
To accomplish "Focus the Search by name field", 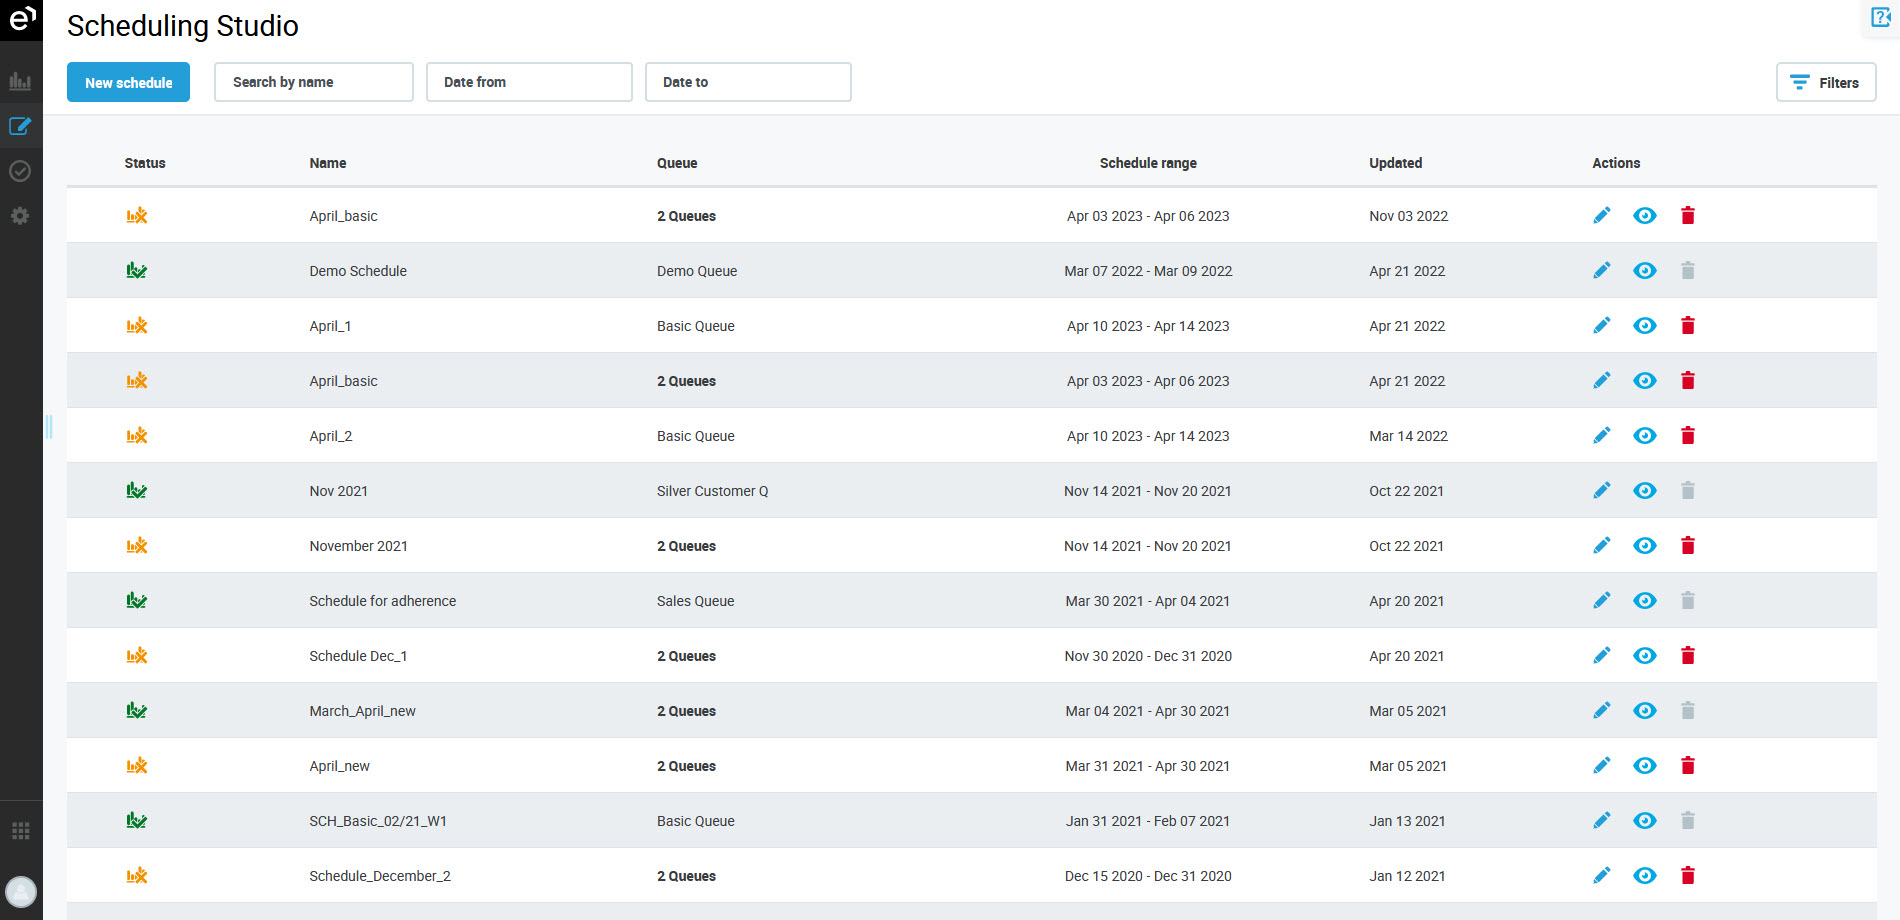I will (313, 82).
